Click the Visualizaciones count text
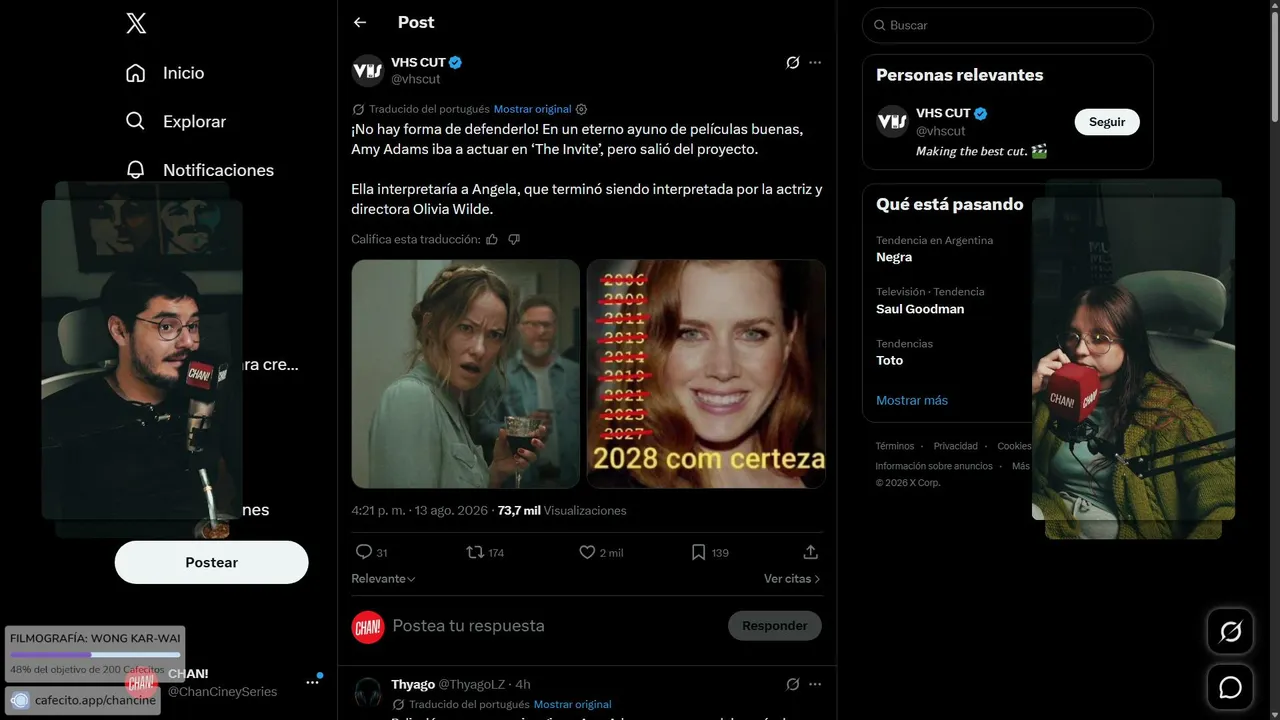Screen dimensions: 1280x720 click(x=562, y=510)
